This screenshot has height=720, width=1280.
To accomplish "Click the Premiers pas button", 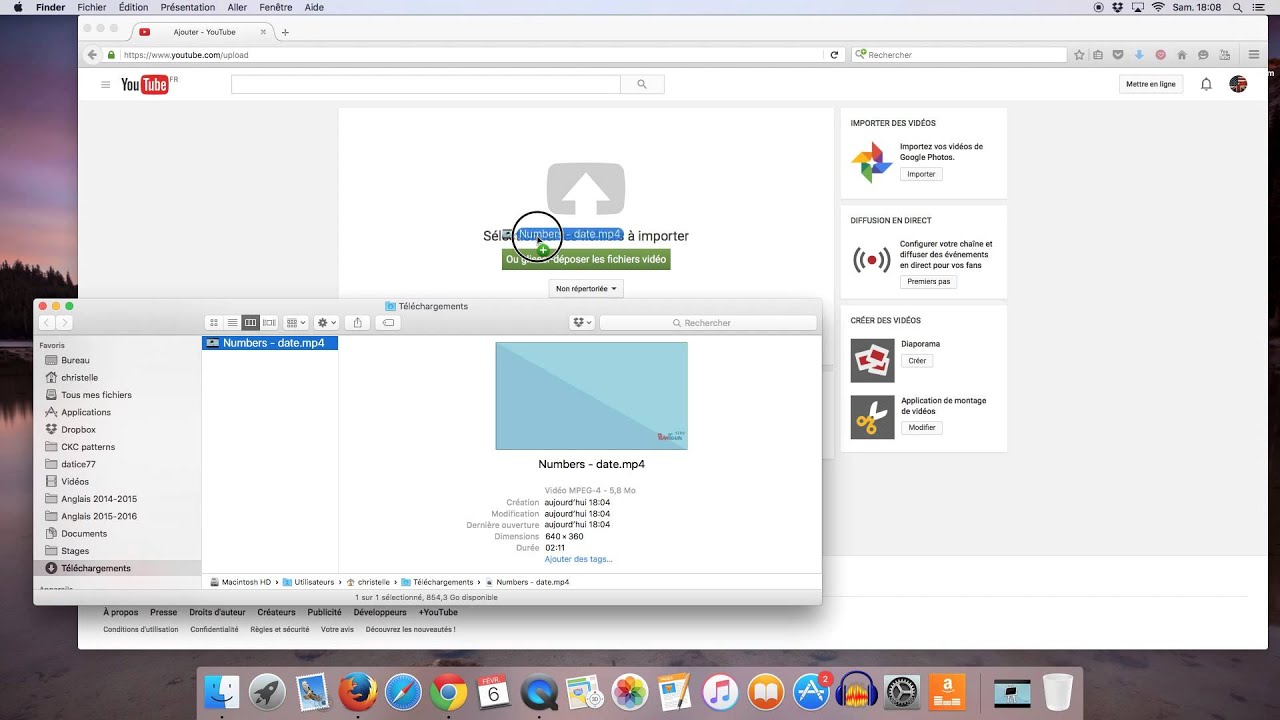I will (x=929, y=282).
